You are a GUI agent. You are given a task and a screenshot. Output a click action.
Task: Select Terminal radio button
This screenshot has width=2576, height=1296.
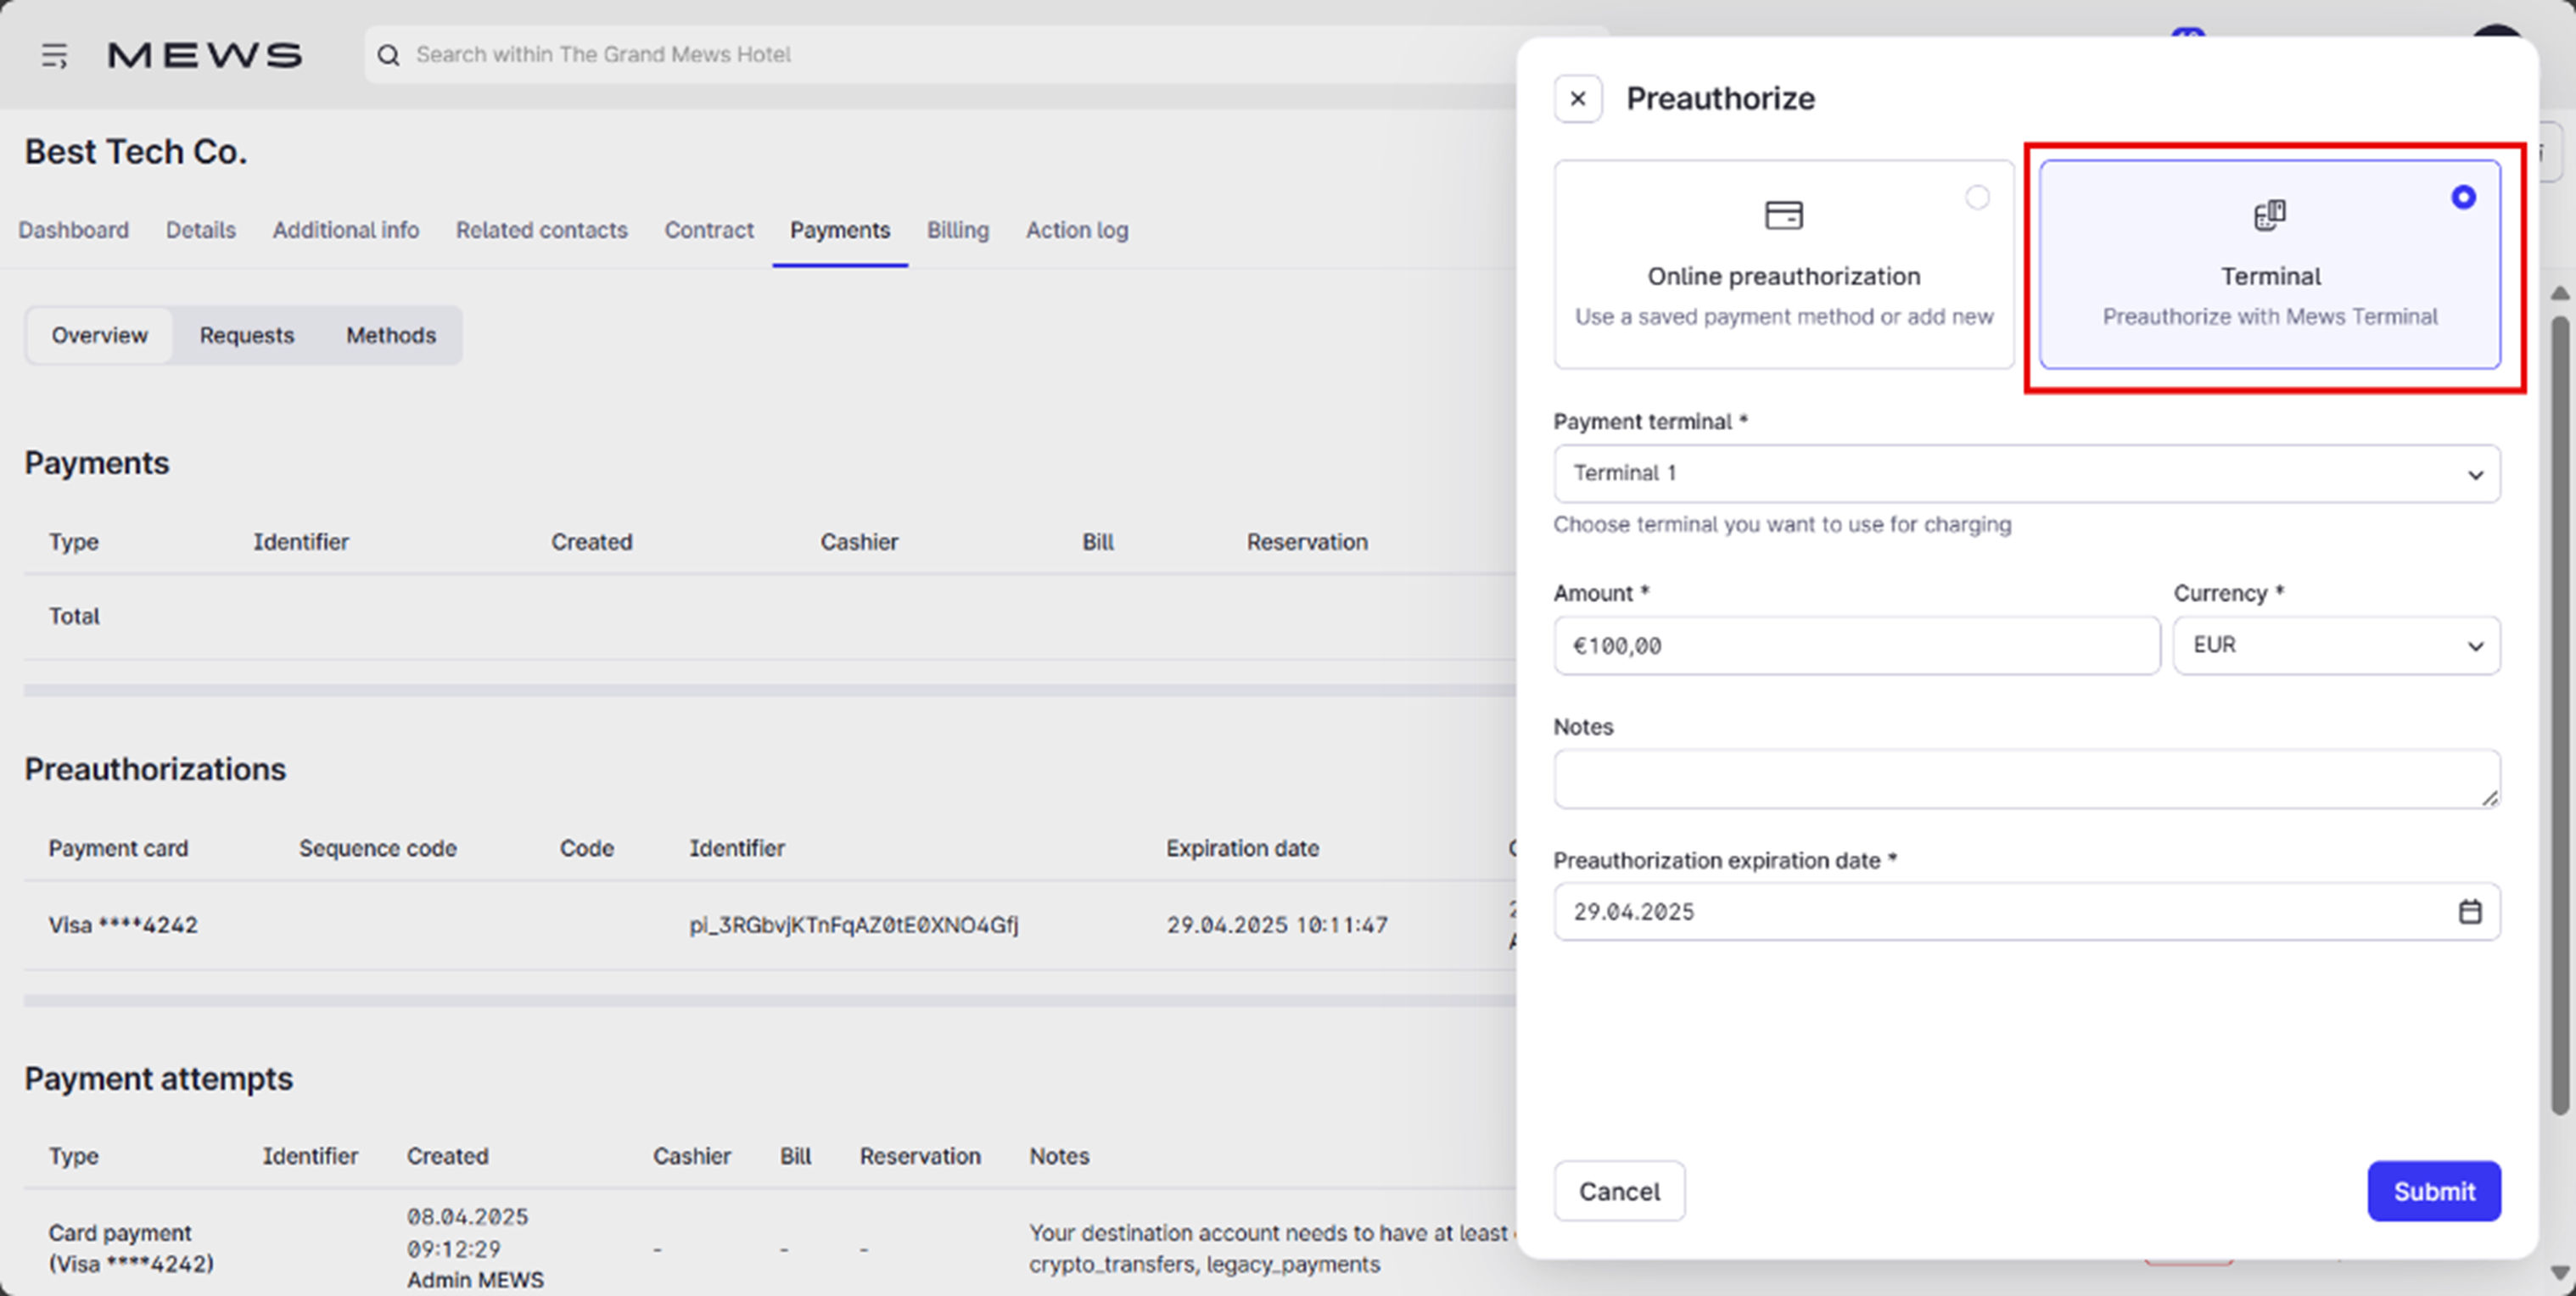pyautogui.click(x=2463, y=197)
